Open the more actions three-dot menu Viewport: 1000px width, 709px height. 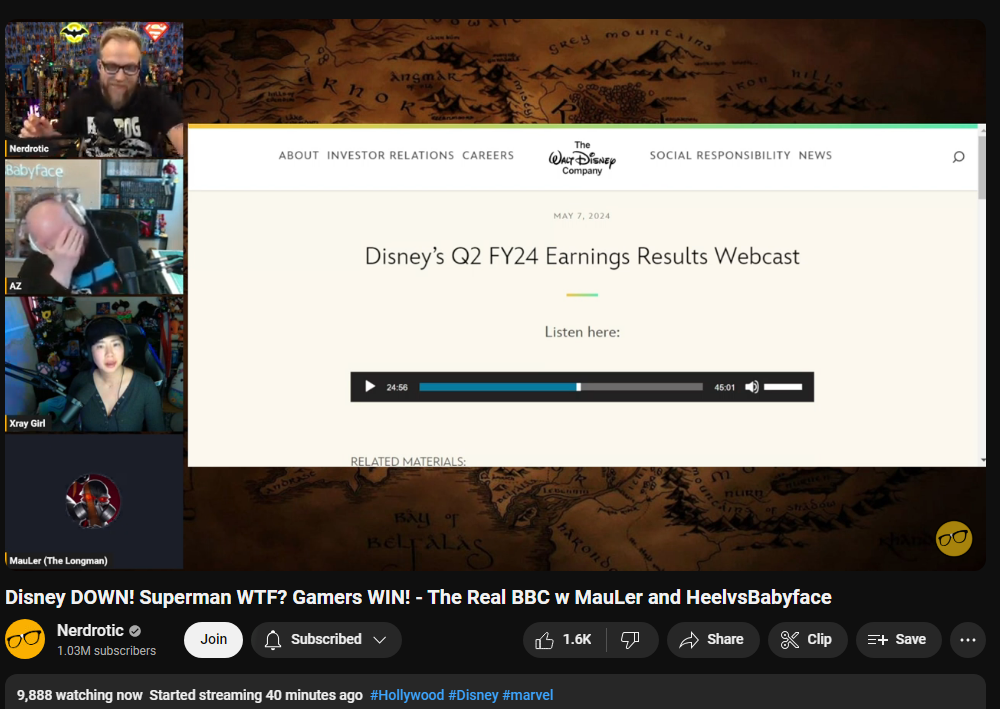coord(967,640)
